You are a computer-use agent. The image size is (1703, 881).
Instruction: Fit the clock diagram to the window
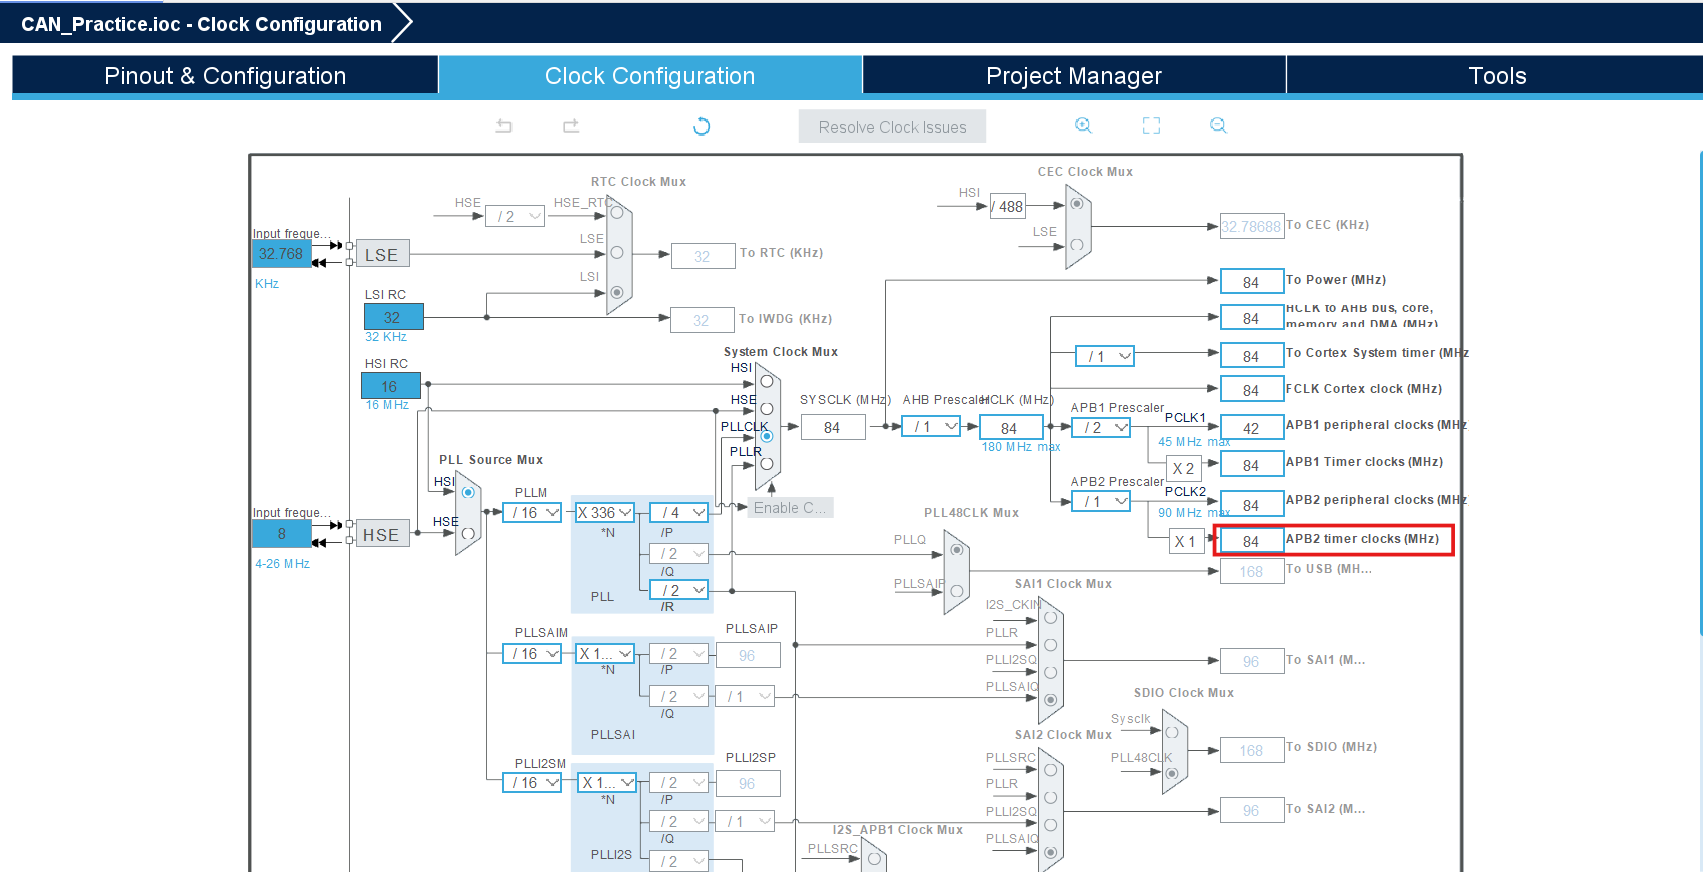pyautogui.click(x=1151, y=125)
